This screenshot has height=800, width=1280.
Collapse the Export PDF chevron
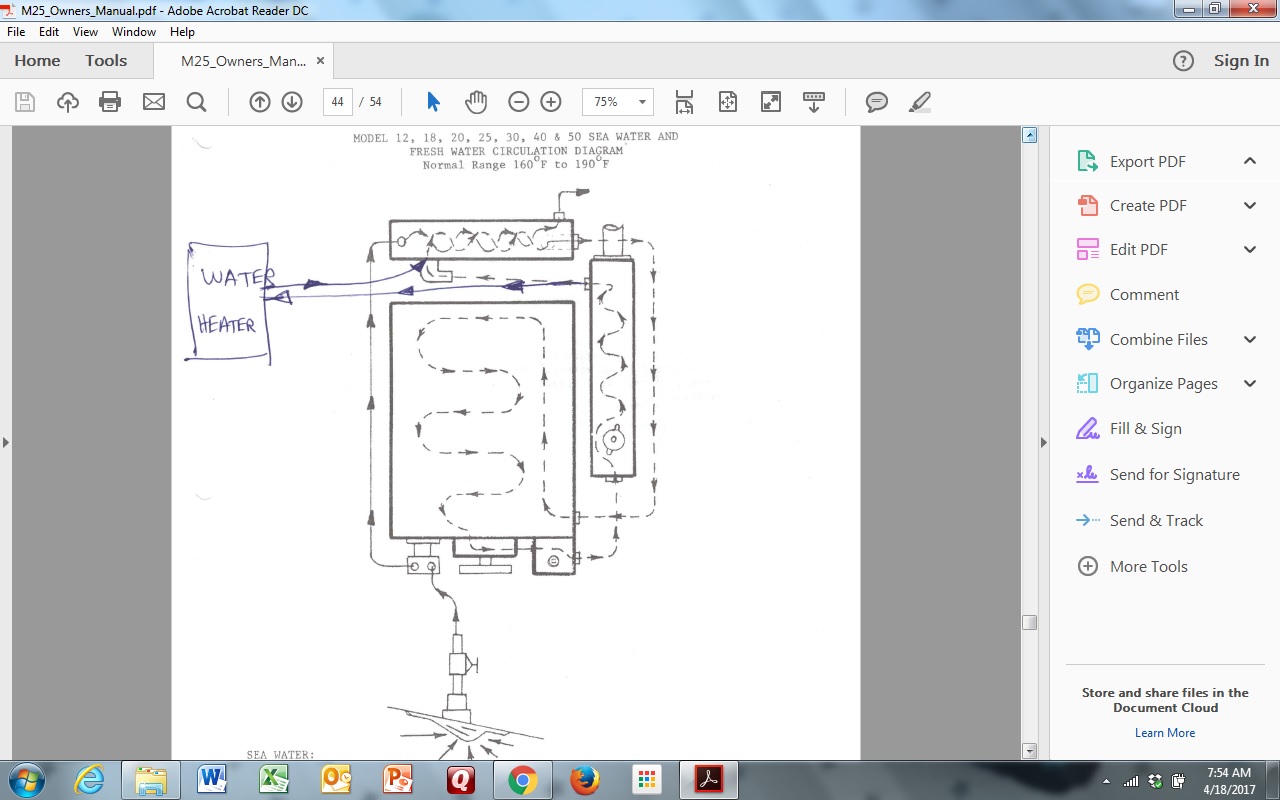click(x=1250, y=161)
